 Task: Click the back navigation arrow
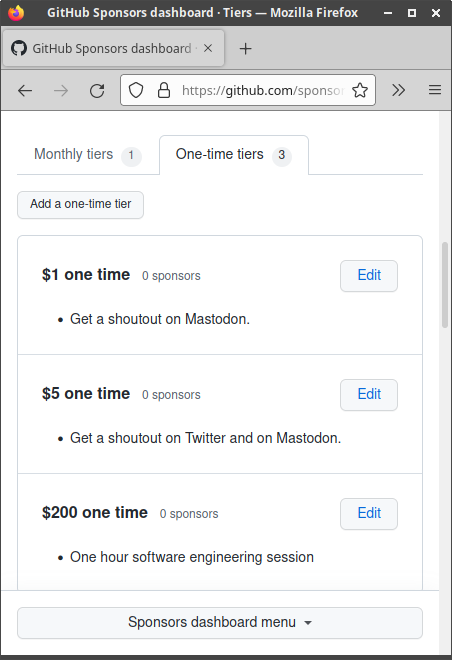(x=25, y=90)
